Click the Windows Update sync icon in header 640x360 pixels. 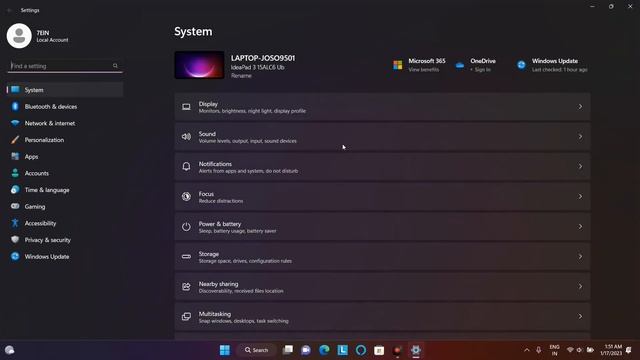click(521, 65)
